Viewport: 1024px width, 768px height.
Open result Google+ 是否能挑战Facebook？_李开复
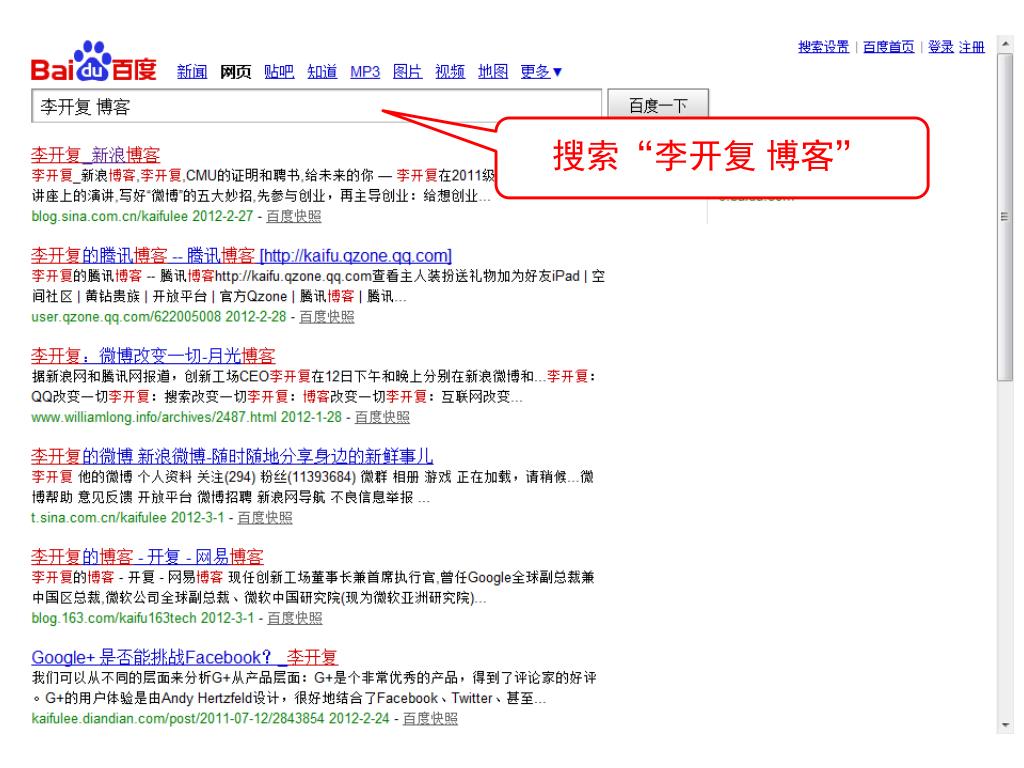(184, 658)
